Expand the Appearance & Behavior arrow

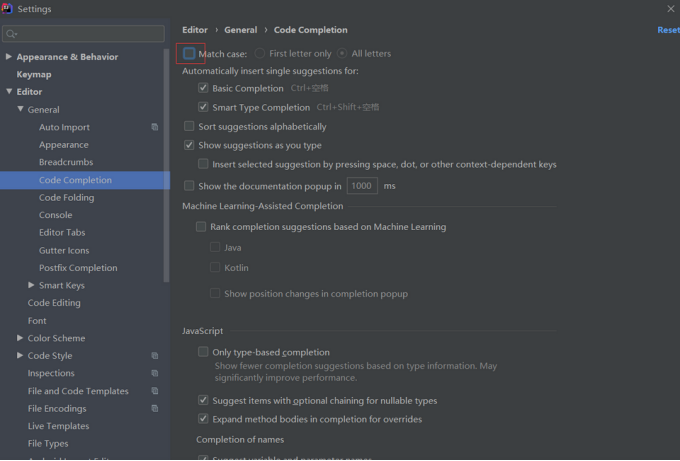click(8, 56)
